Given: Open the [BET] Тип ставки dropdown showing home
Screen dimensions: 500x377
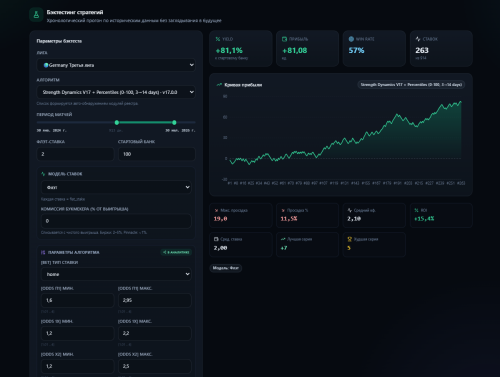Looking at the screenshot, I should point(116,274).
